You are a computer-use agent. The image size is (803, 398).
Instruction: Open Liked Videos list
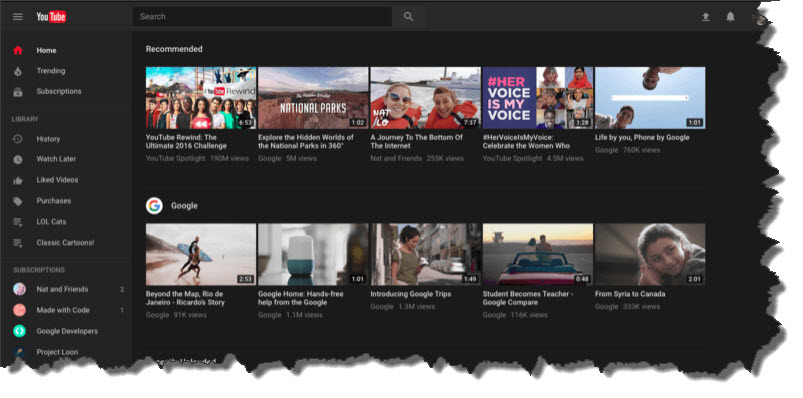(57, 180)
